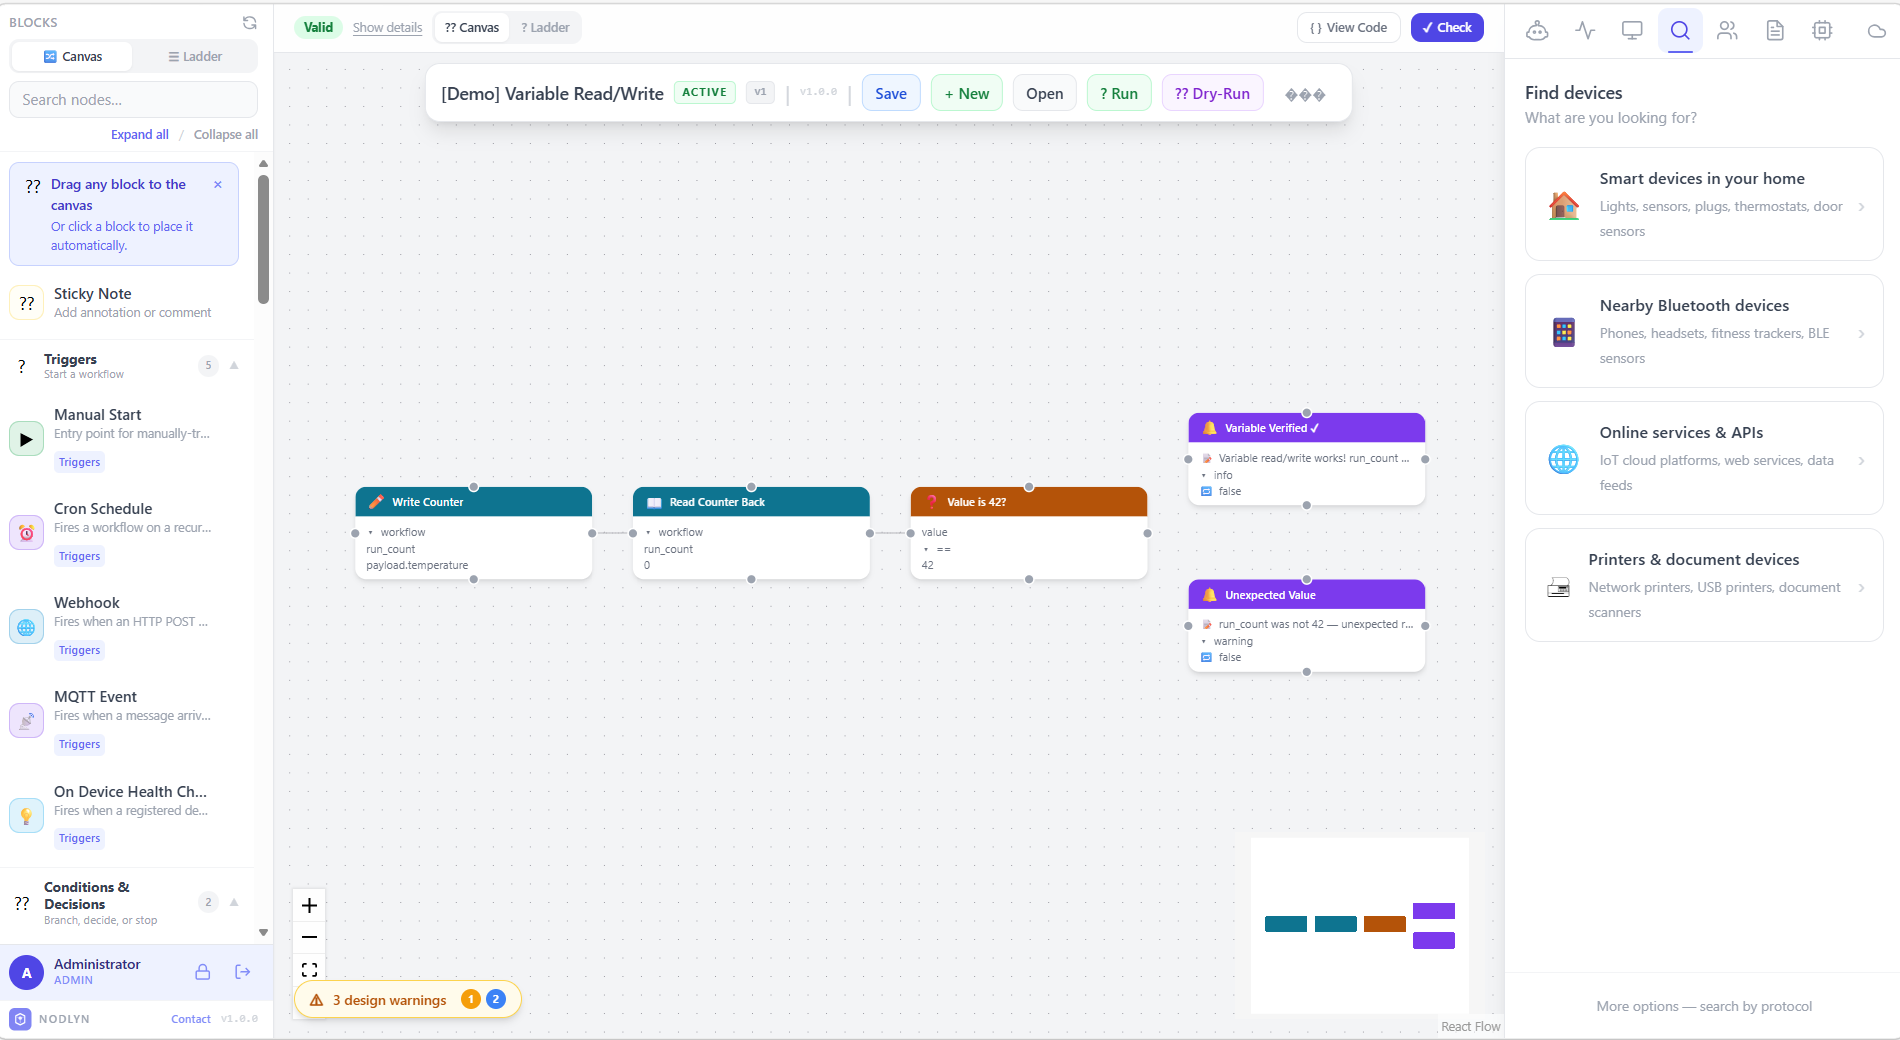
Task: Expand all block categories
Action: 139,135
